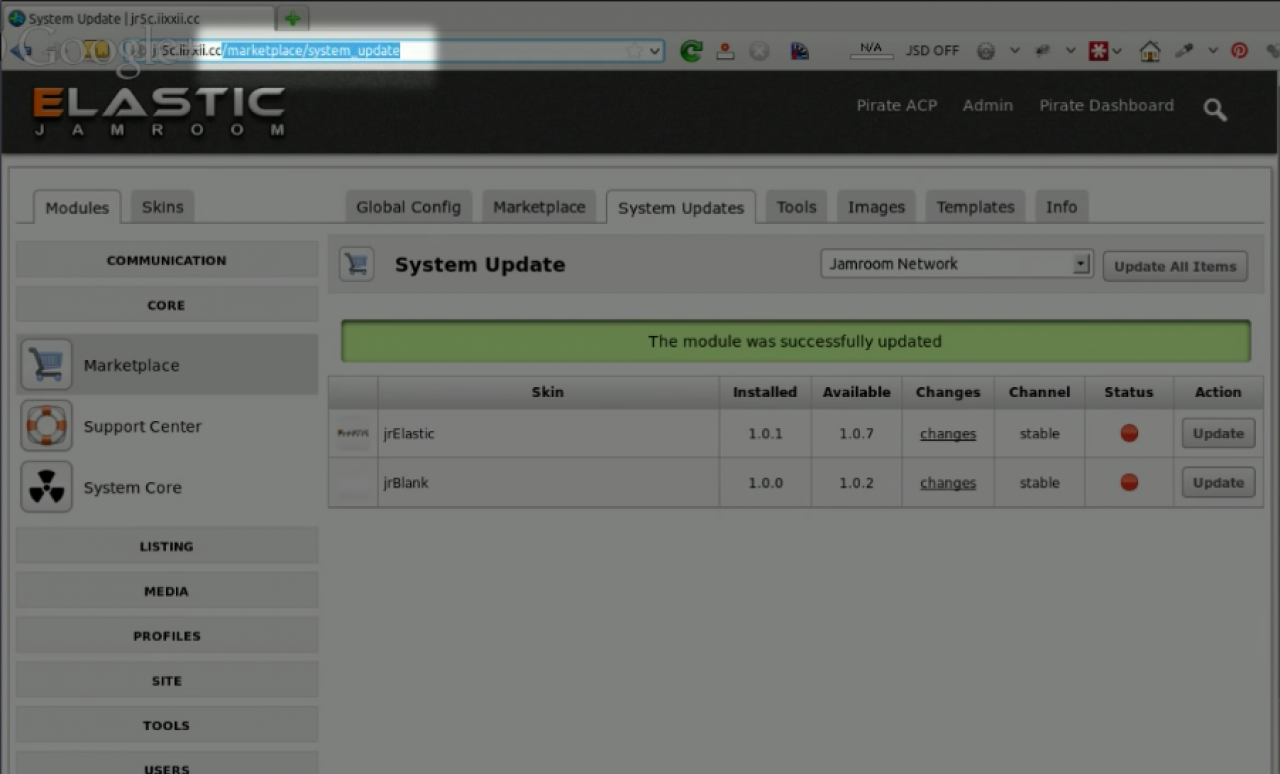
Task: Expand the MEDIA module category
Action: 166,591
